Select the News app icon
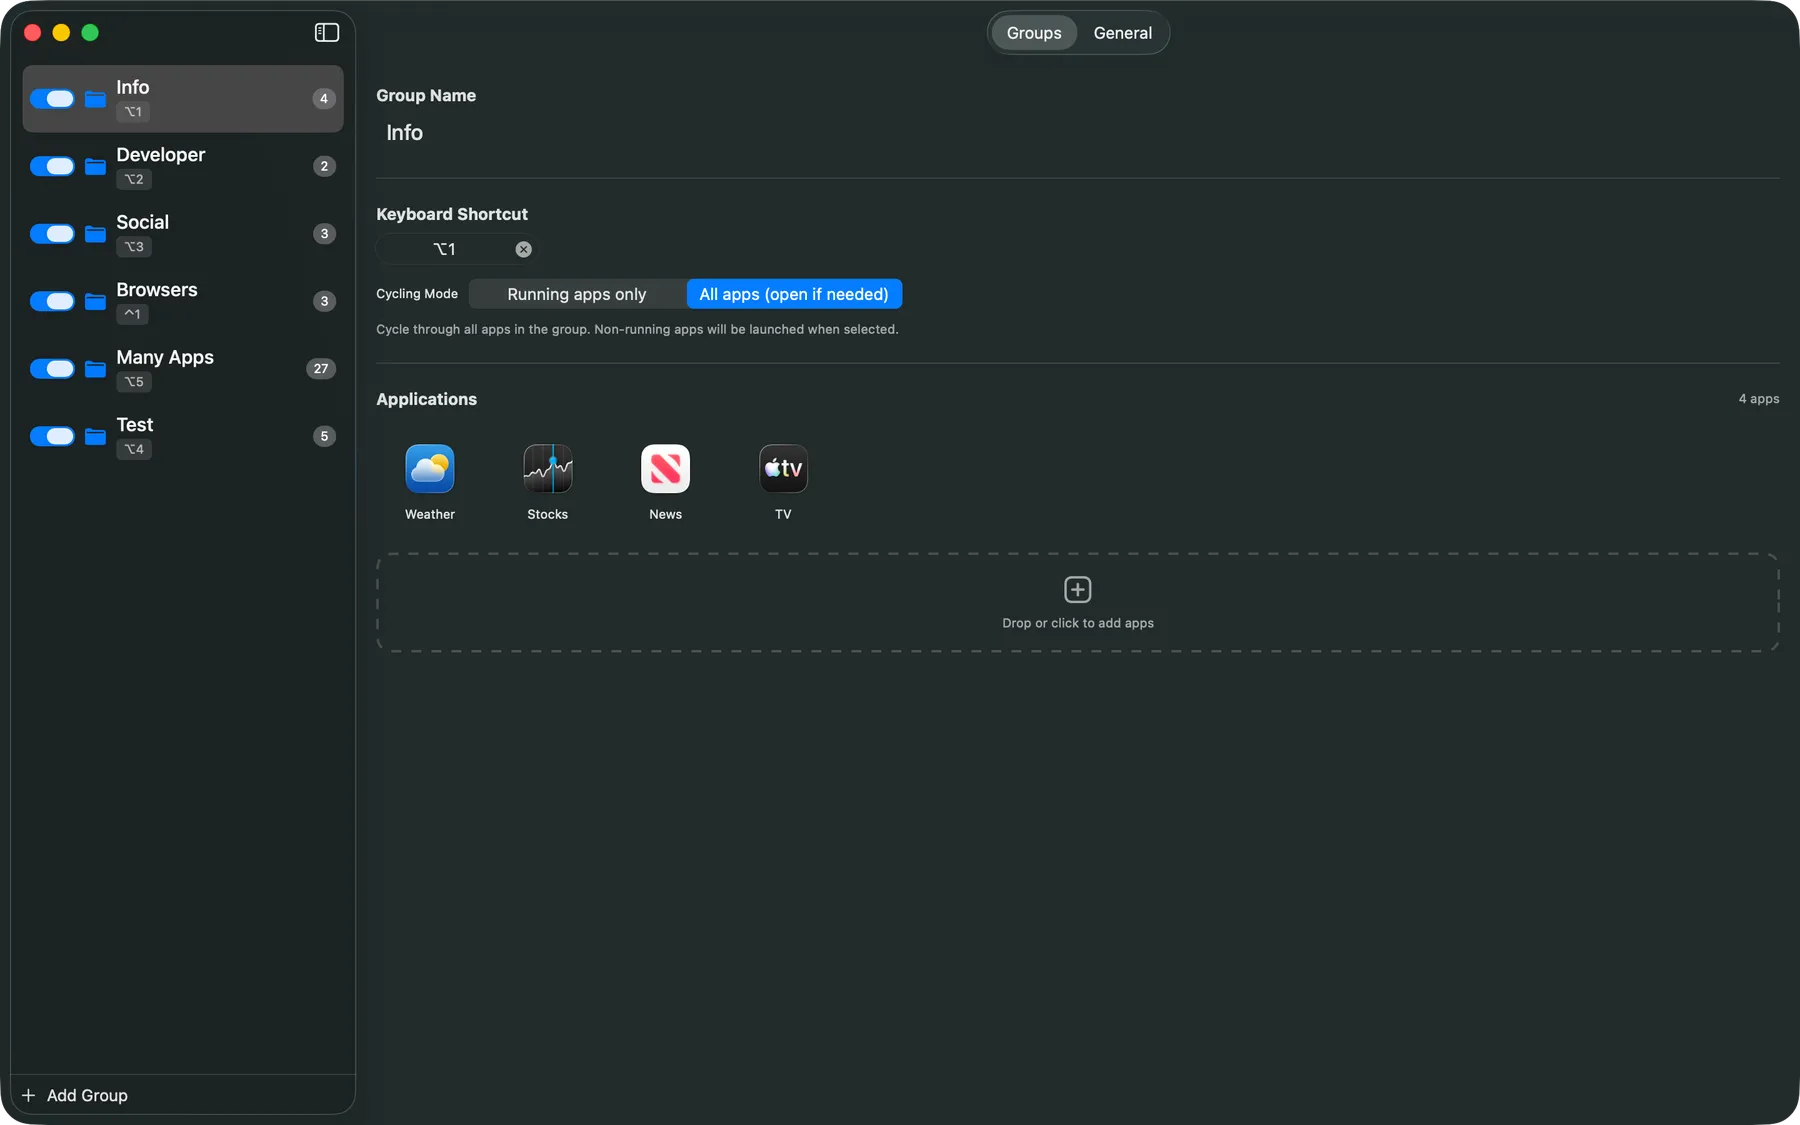 (x=665, y=469)
